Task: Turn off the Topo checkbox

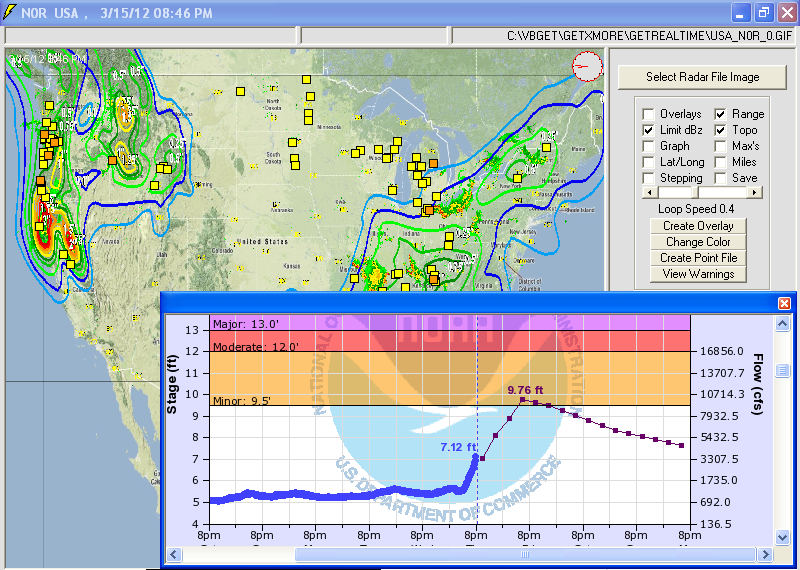Action: coord(720,130)
